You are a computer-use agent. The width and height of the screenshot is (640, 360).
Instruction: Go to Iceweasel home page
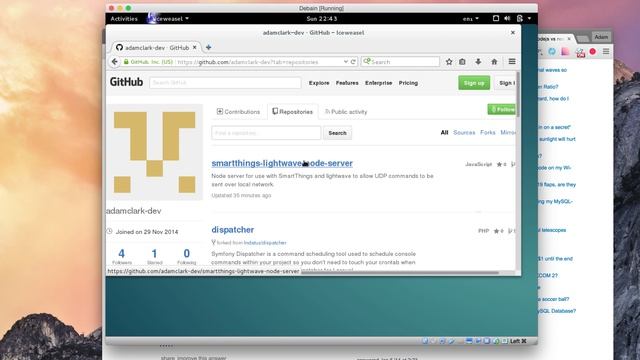pyautogui.click(x=494, y=62)
